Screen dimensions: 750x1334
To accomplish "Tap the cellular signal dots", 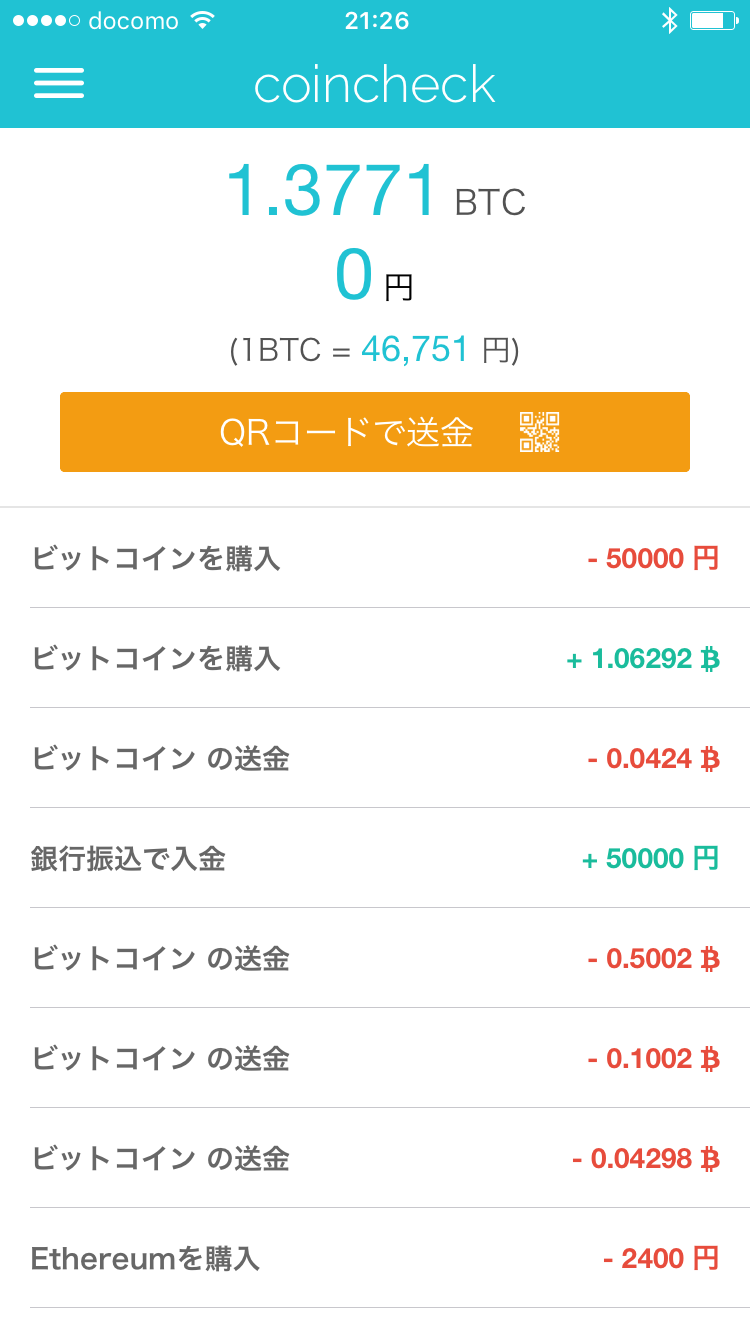I will (x=46, y=21).
